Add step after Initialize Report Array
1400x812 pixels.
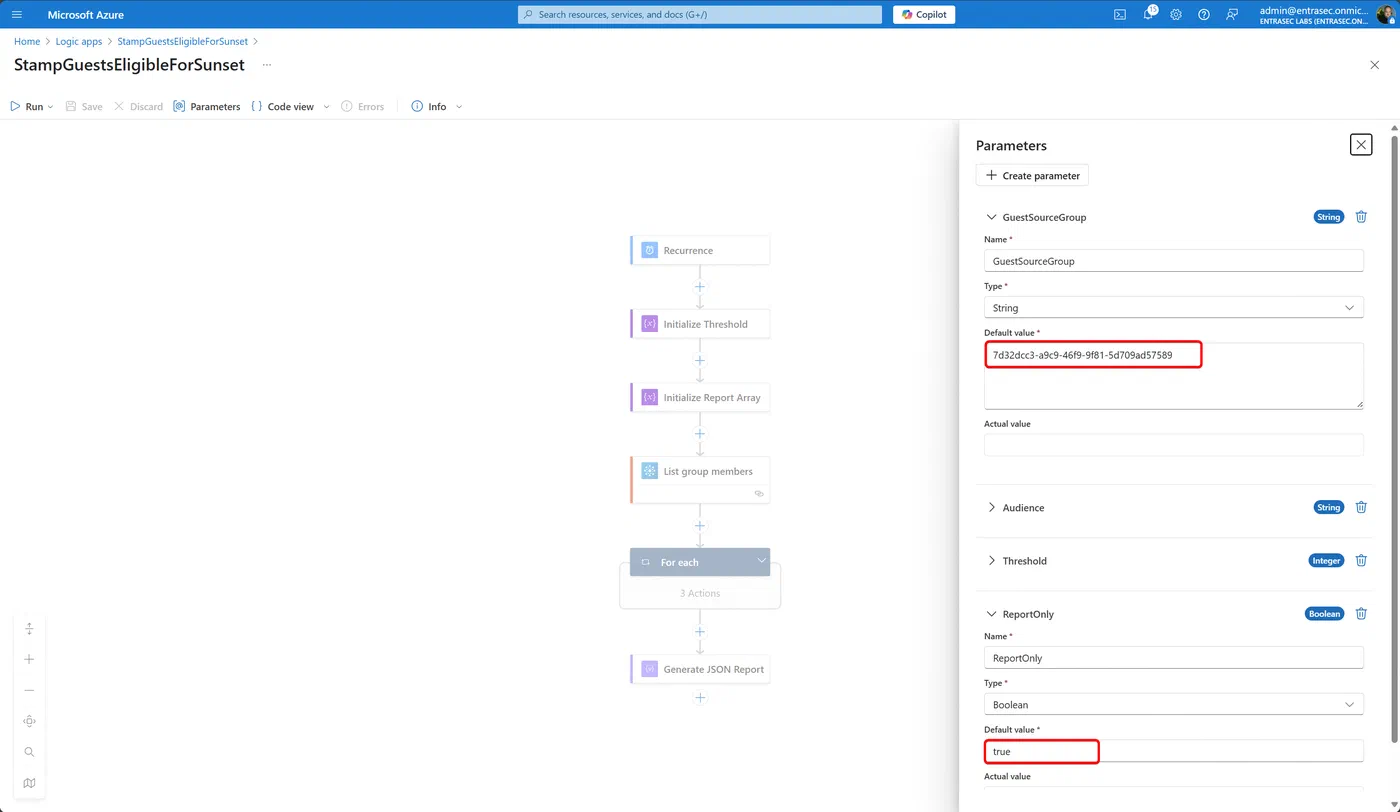(x=700, y=434)
